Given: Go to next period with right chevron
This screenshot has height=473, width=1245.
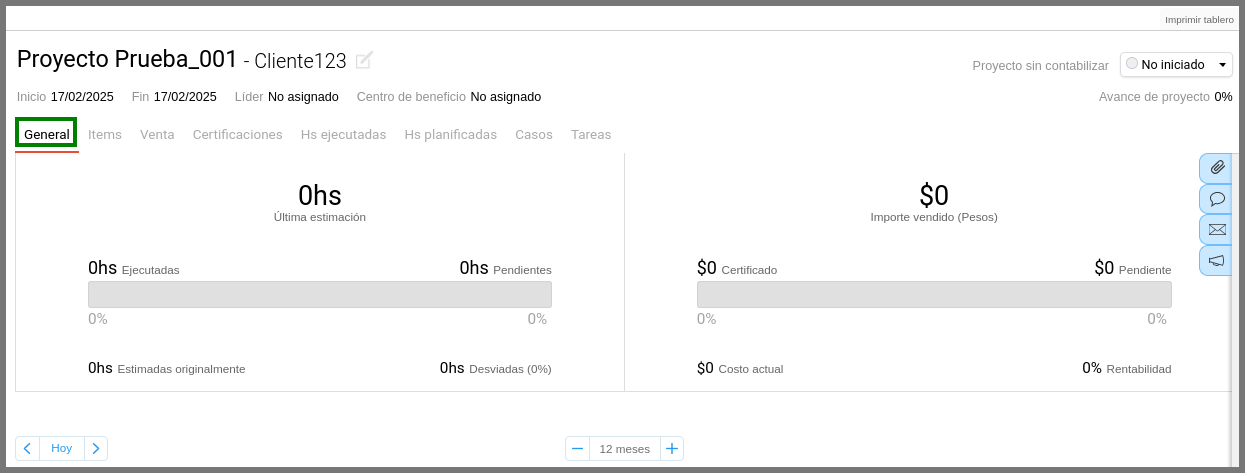Looking at the screenshot, I should coord(96,448).
